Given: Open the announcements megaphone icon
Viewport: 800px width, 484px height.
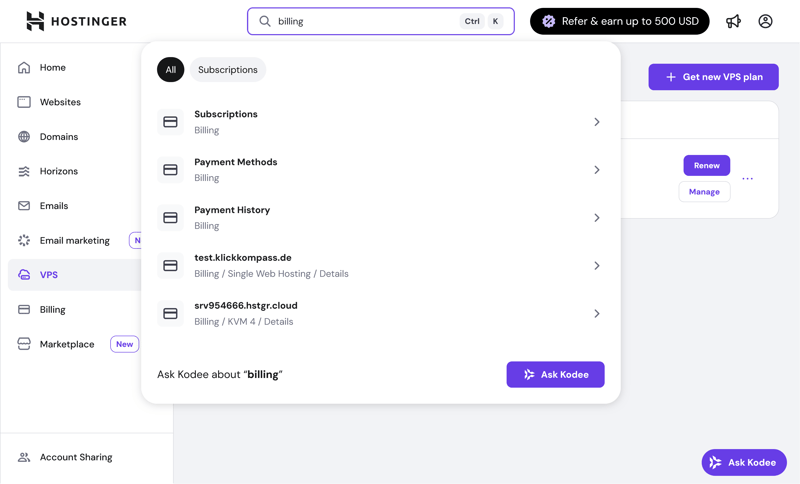Looking at the screenshot, I should pos(733,21).
